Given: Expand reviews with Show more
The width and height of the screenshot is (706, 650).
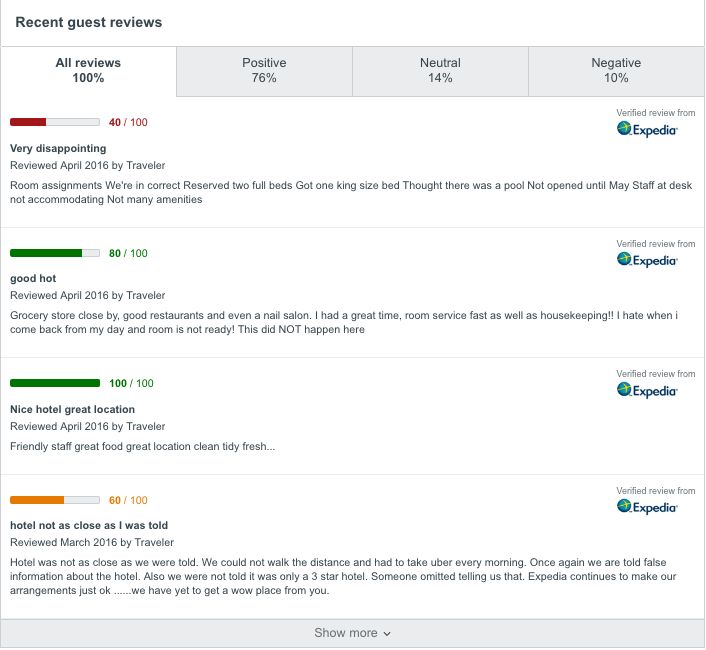Looking at the screenshot, I should click(353, 633).
